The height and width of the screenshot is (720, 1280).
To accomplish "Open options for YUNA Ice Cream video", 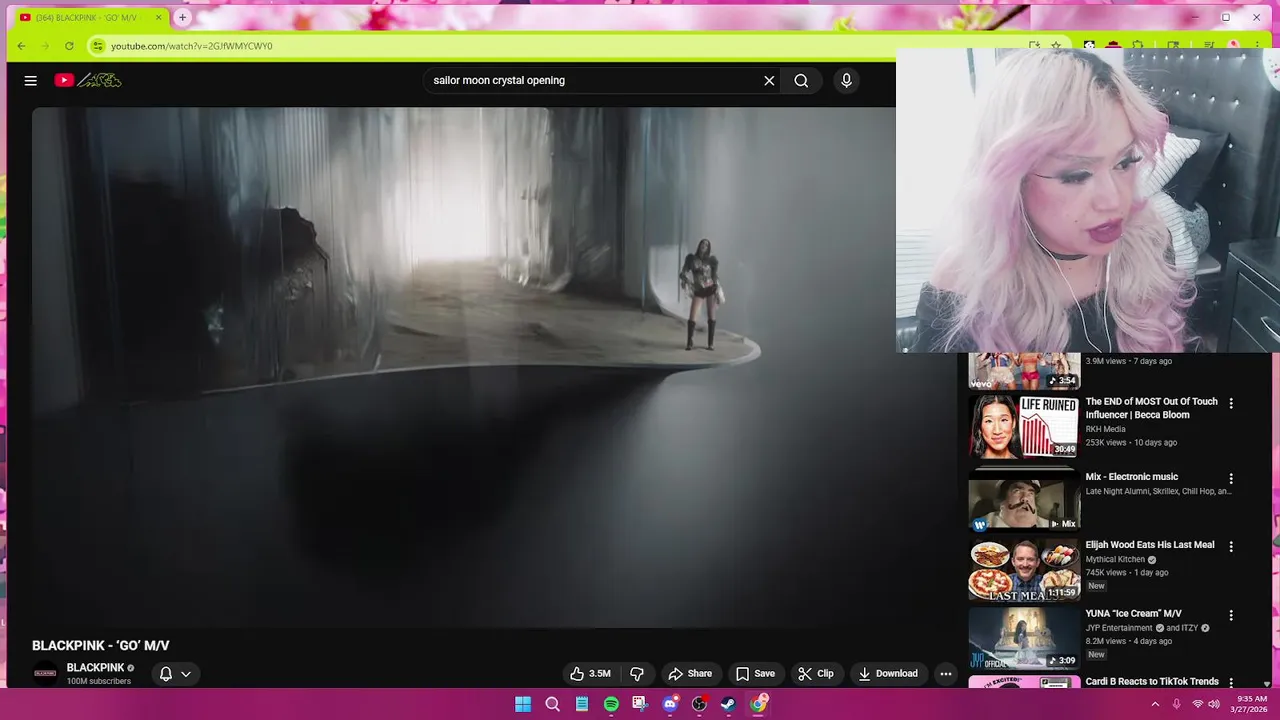I will (1231, 615).
